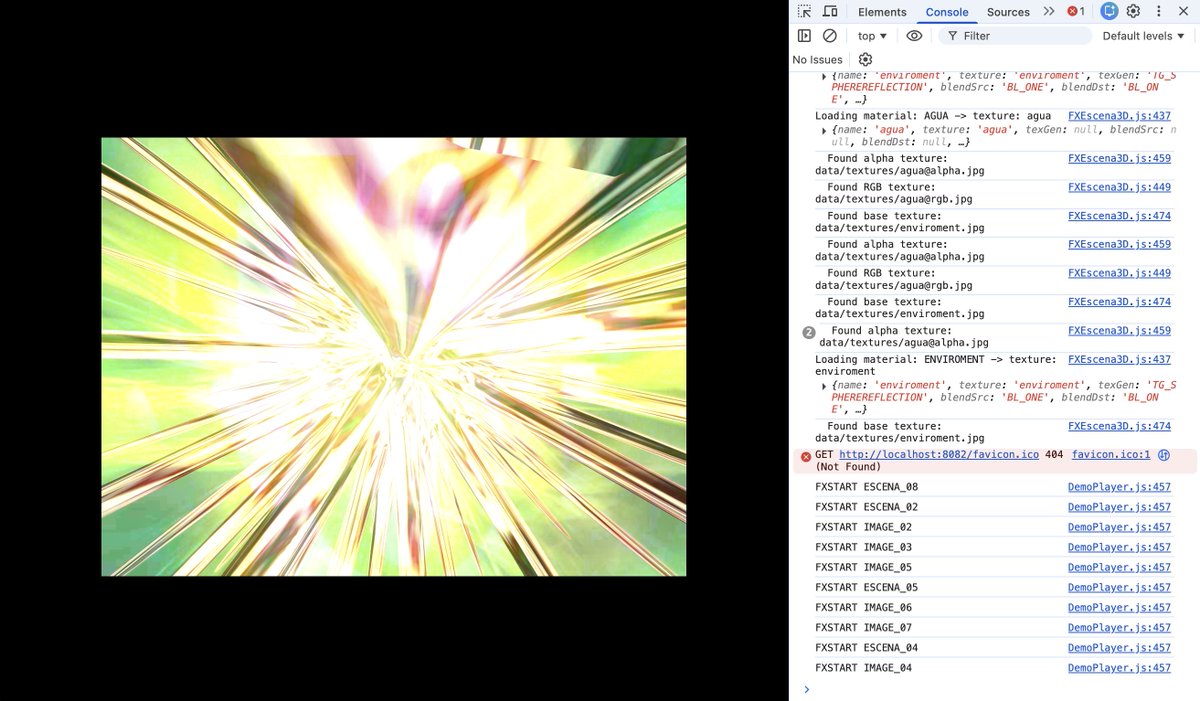The height and width of the screenshot is (701, 1200).
Task: Activate the inspect element picker icon
Action: [804, 11]
